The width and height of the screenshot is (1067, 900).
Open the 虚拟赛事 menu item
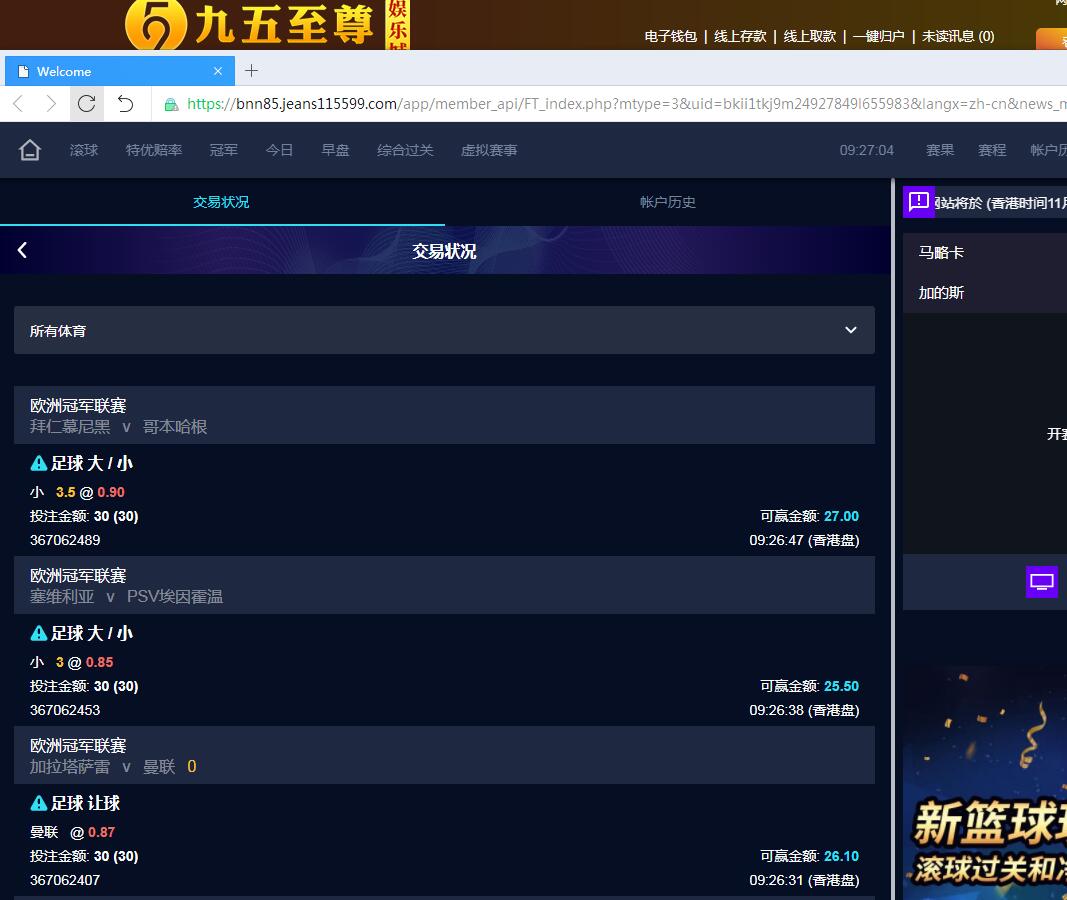[x=489, y=150]
